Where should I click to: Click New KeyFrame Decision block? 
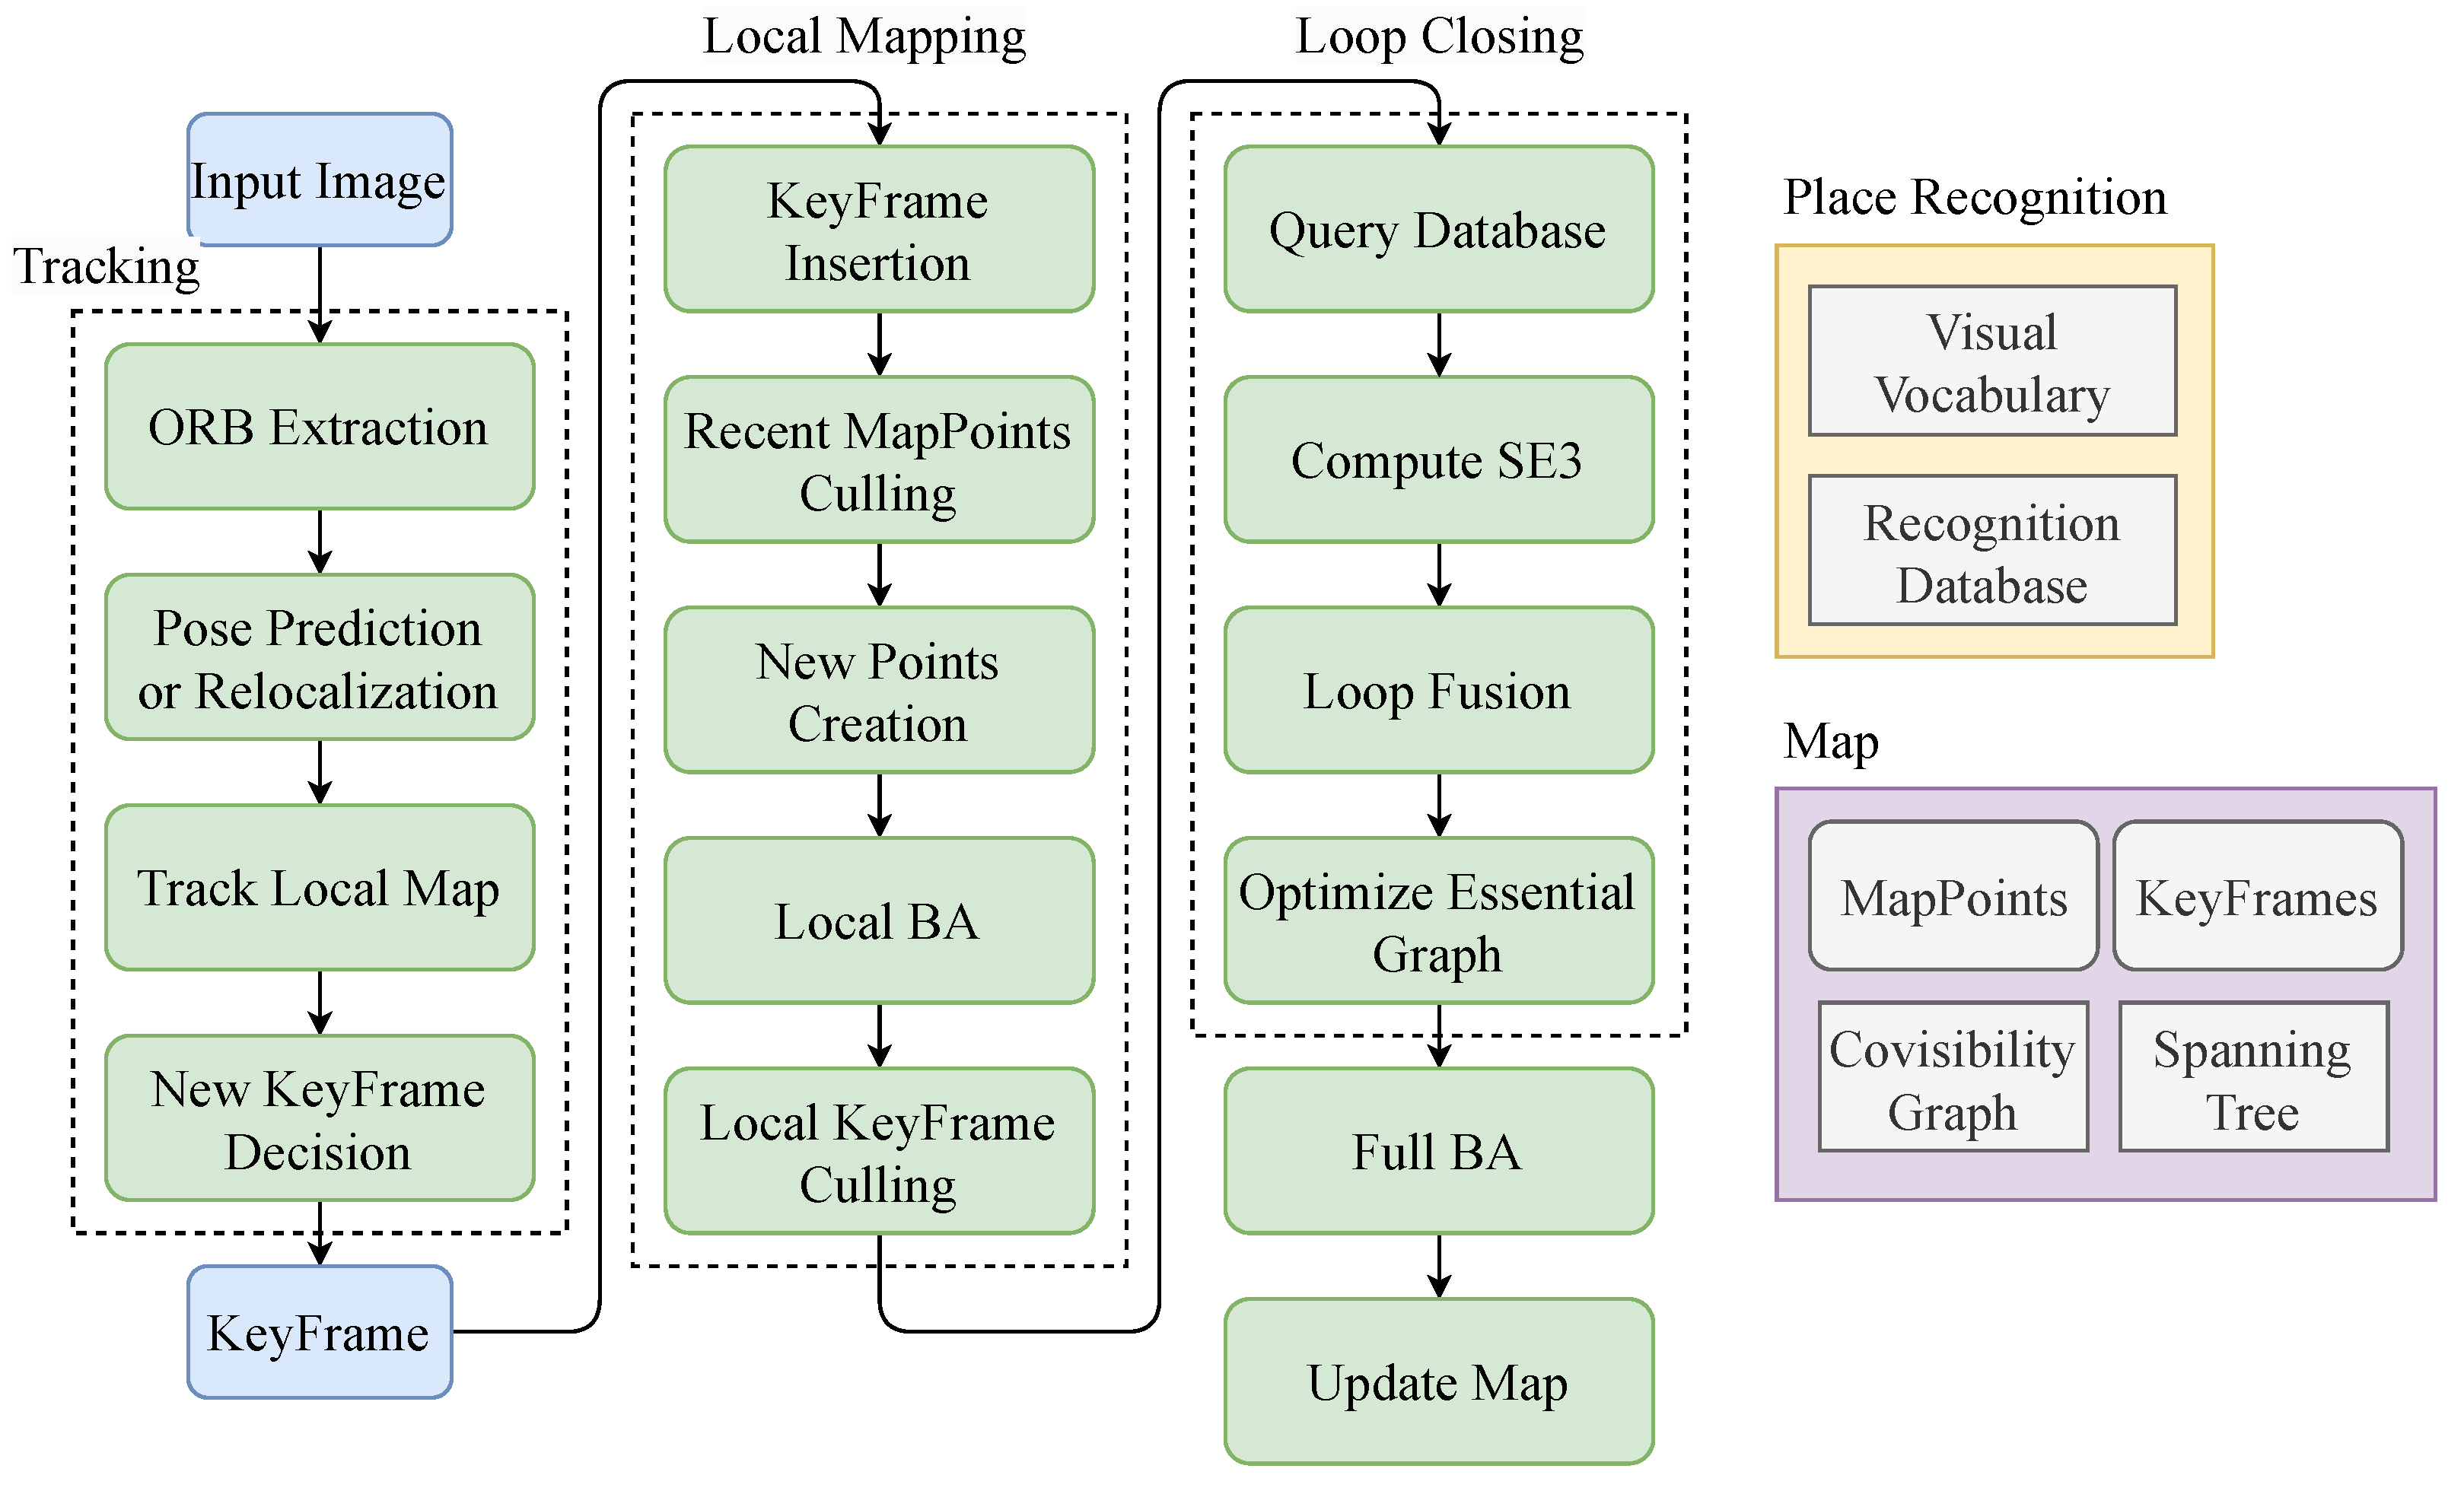pos(319,1119)
